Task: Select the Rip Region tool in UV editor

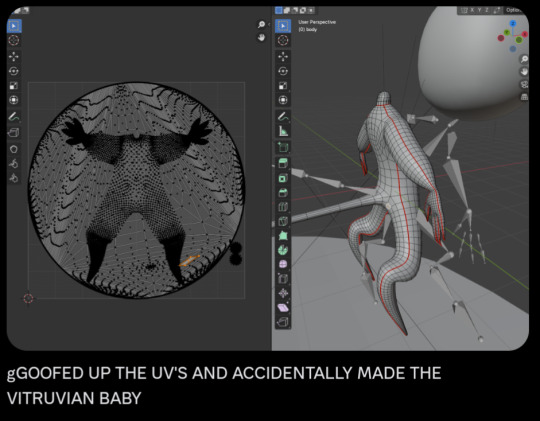Action: tap(14, 132)
